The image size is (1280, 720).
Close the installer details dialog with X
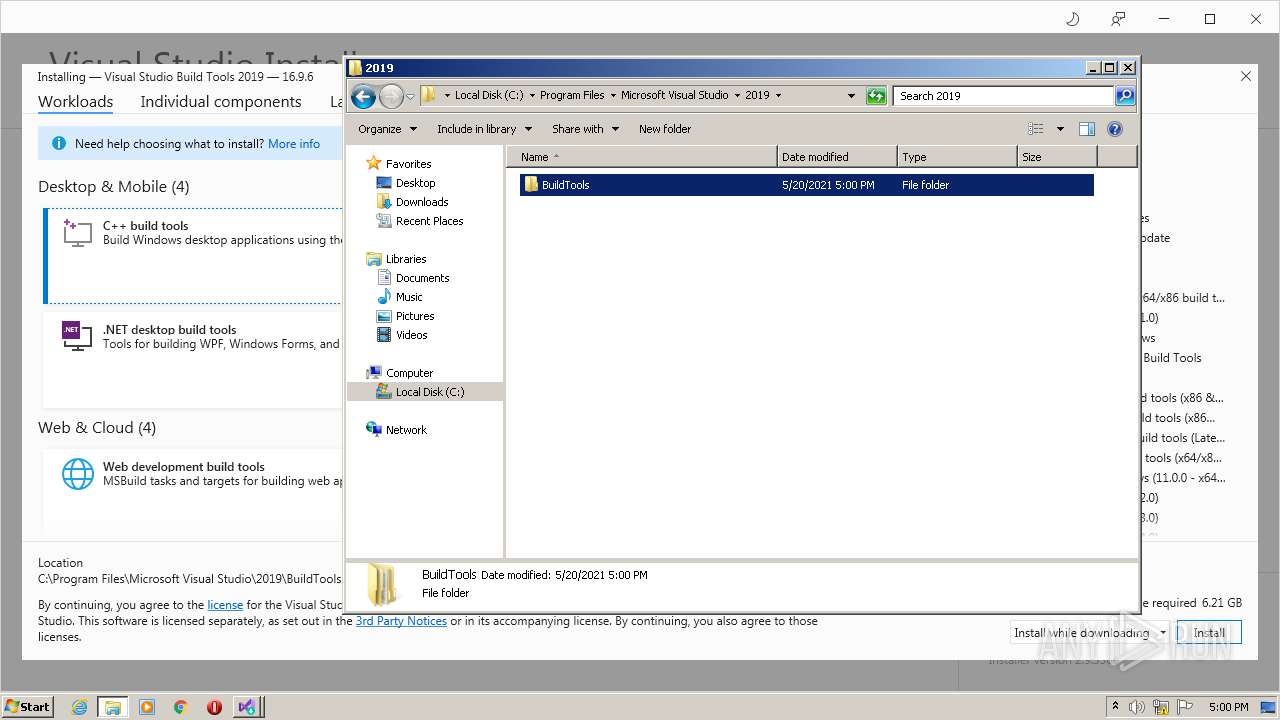(x=1246, y=76)
